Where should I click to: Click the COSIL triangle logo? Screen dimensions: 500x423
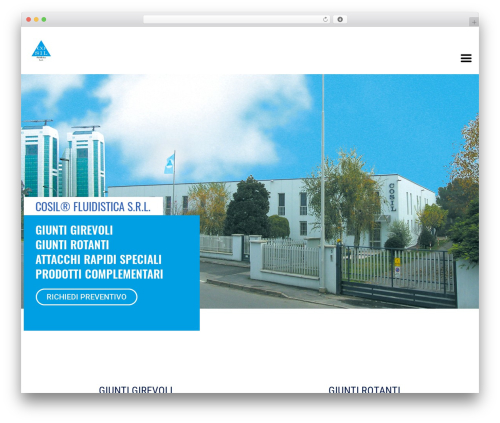point(41,51)
